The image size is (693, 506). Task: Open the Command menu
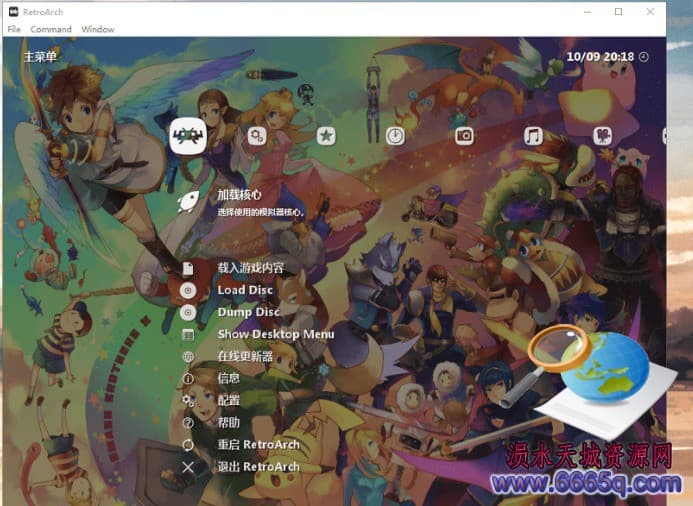(51, 29)
